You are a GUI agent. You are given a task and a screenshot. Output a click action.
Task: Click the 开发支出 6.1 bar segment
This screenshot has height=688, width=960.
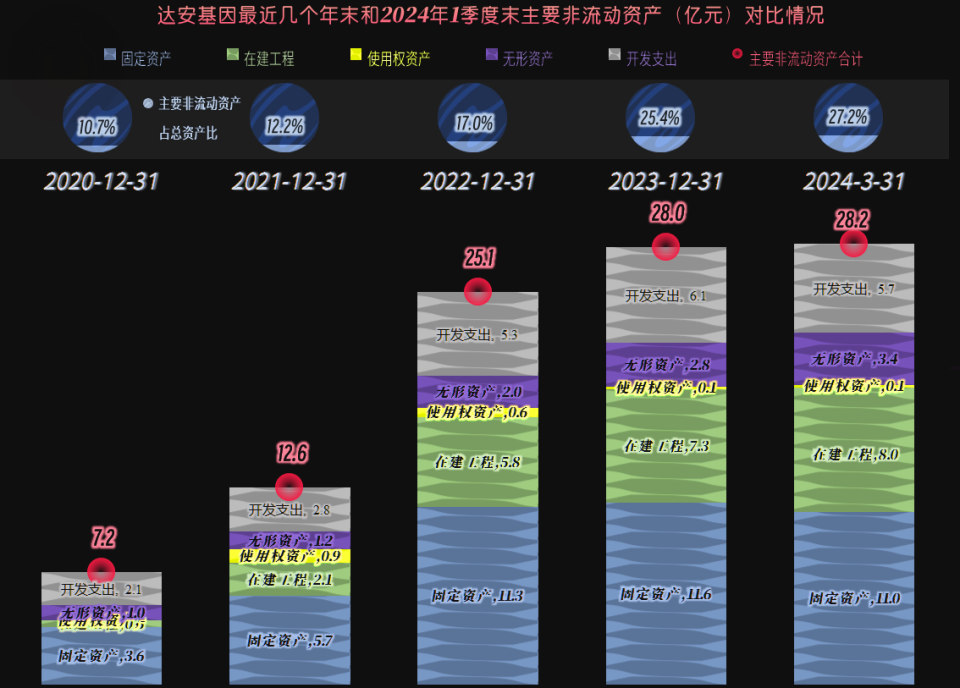(x=666, y=295)
